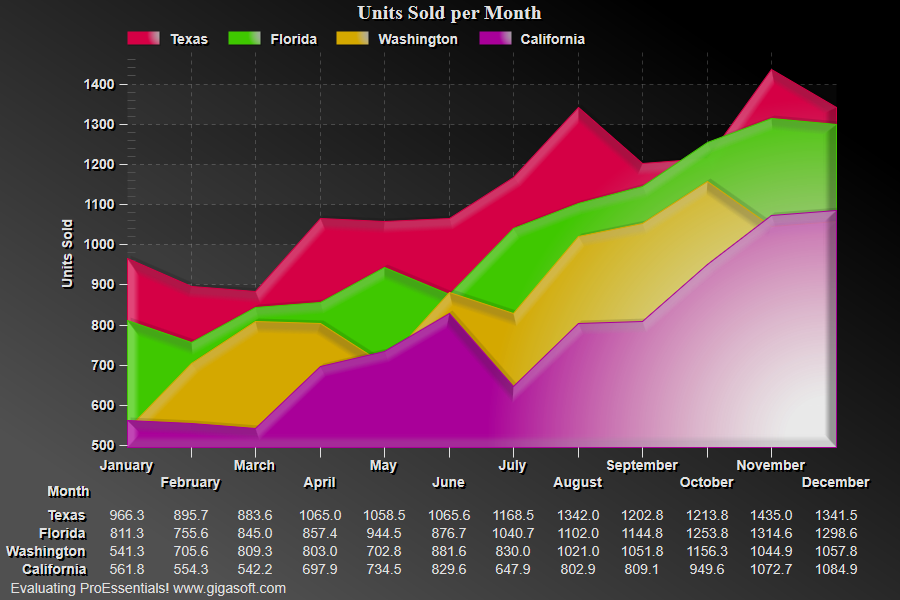Click the California December value 1084.9
This screenshot has width=900, height=600.
point(836,570)
